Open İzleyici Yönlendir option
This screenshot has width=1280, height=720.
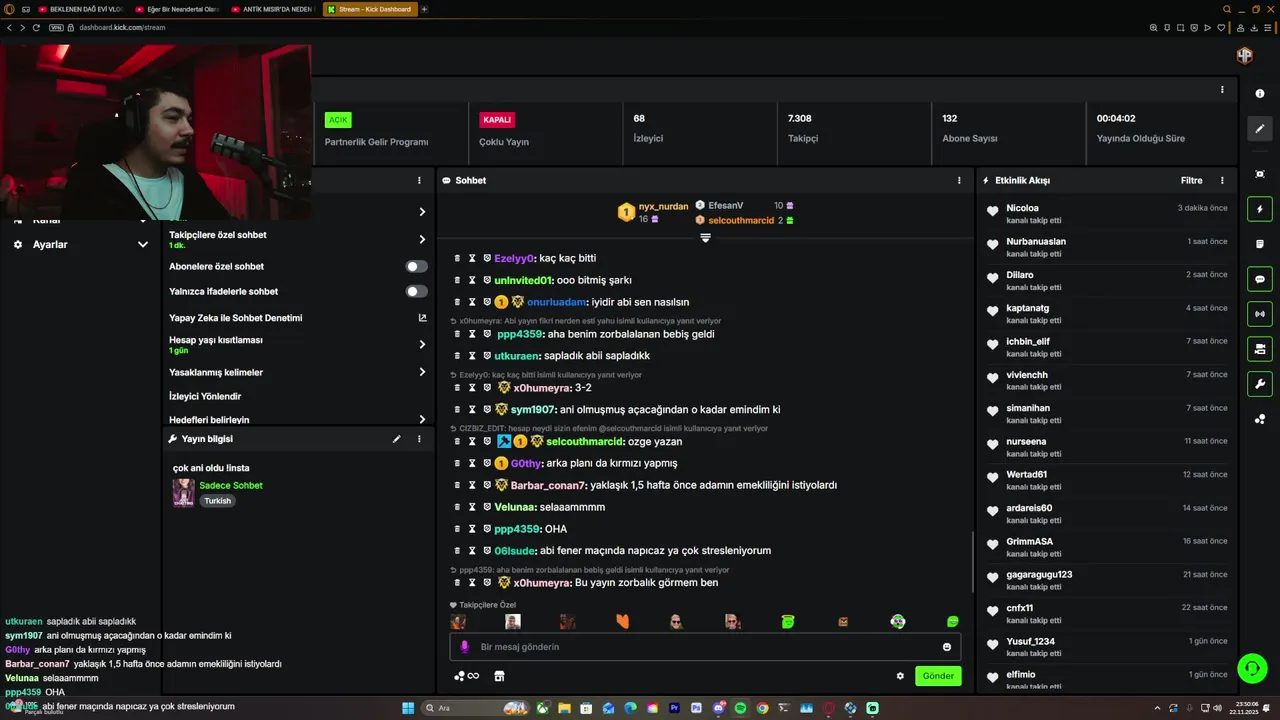tap(205, 396)
